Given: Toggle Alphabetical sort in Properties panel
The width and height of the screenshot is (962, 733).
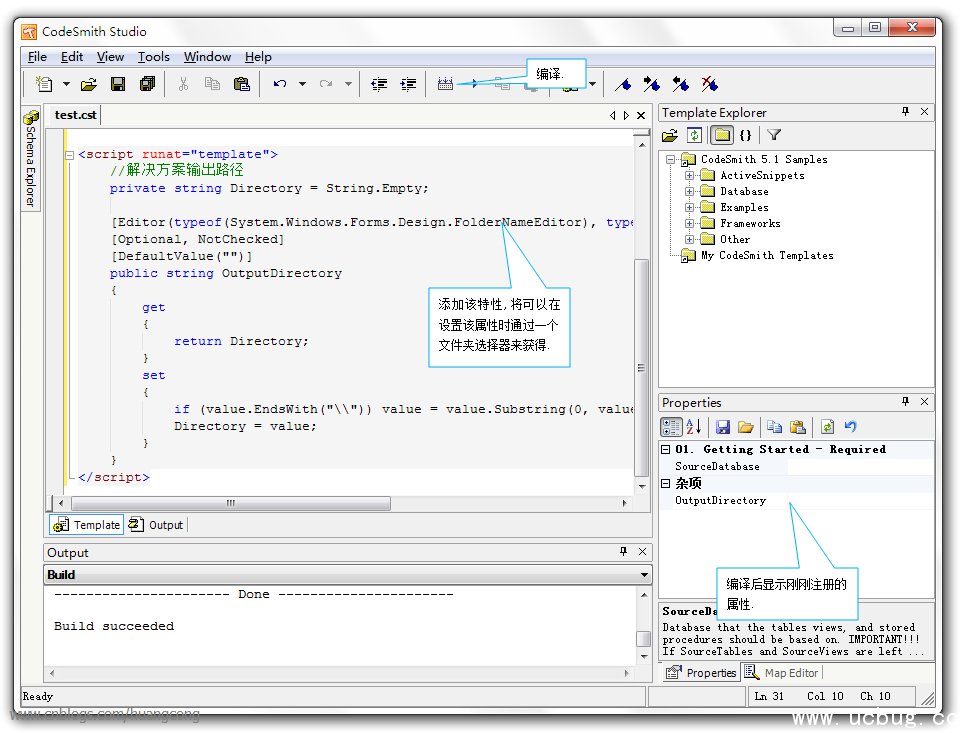Looking at the screenshot, I should click(694, 427).
